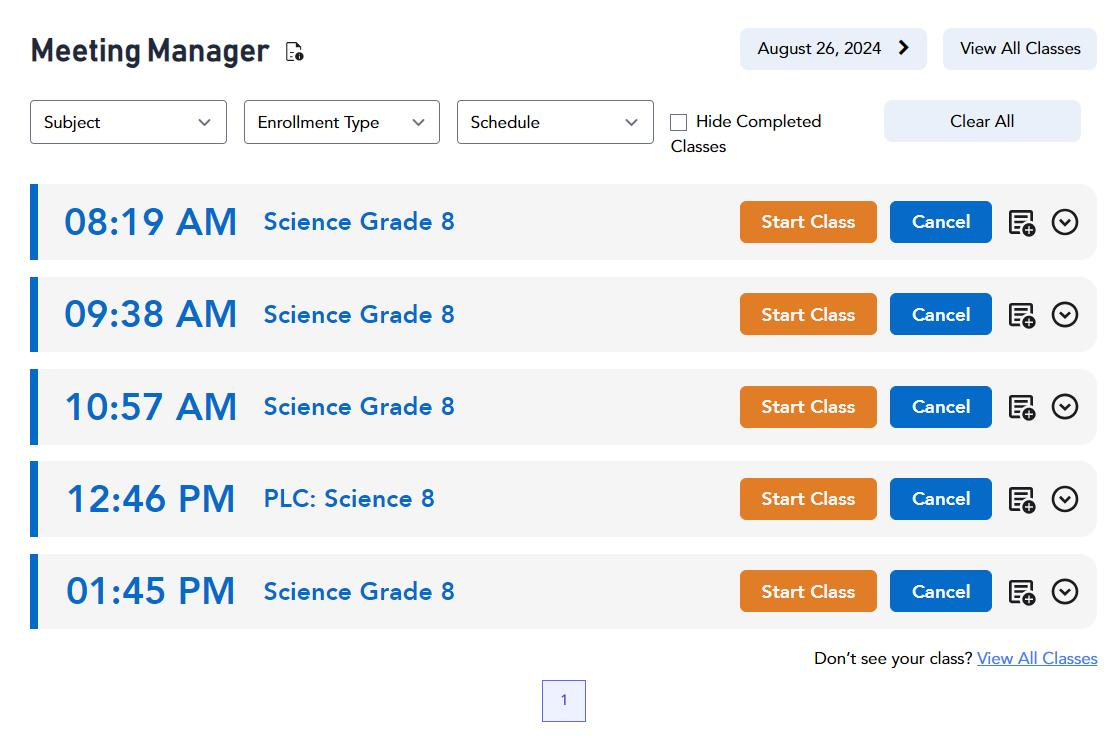Click the Clear All filters button

coord(982,121)
